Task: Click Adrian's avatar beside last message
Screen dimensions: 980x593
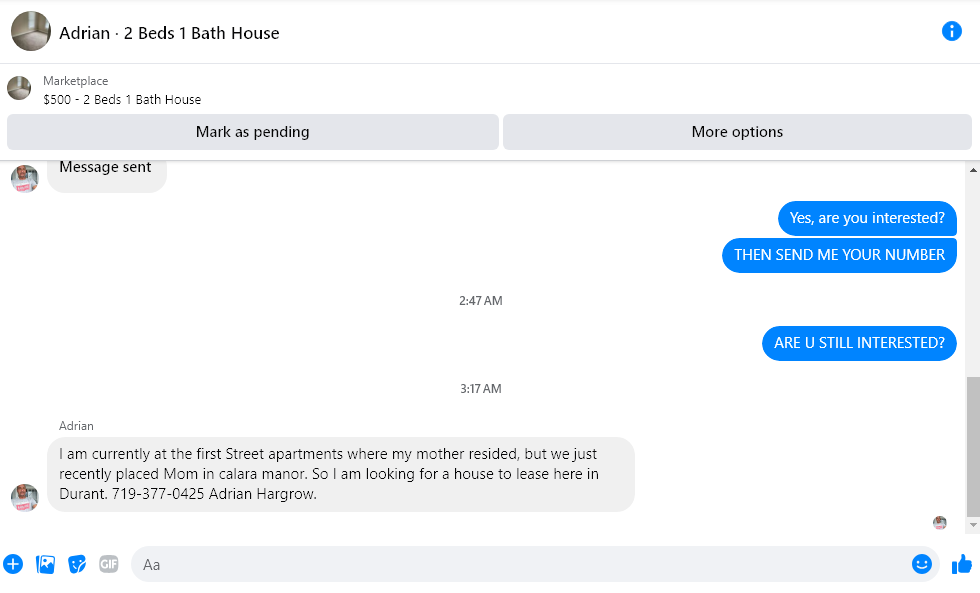Action: coord(24,497)
